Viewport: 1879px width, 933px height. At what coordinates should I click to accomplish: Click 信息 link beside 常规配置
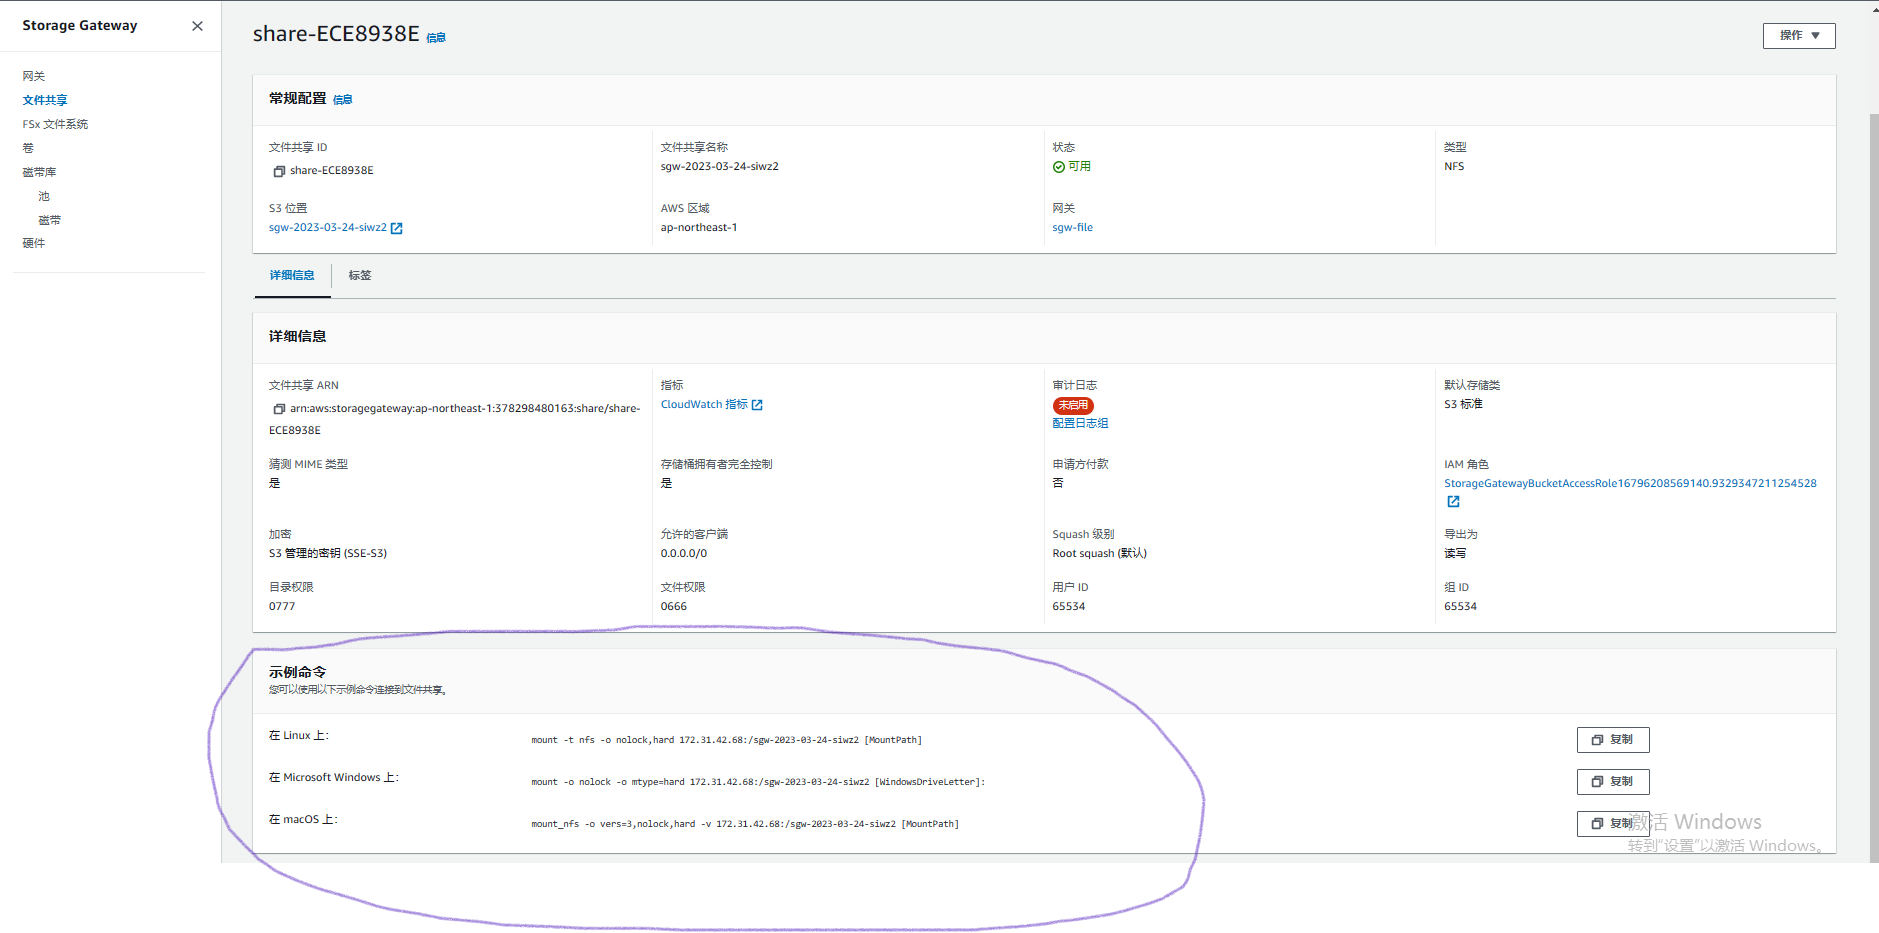pyautogui.click(x=343, y=100)
